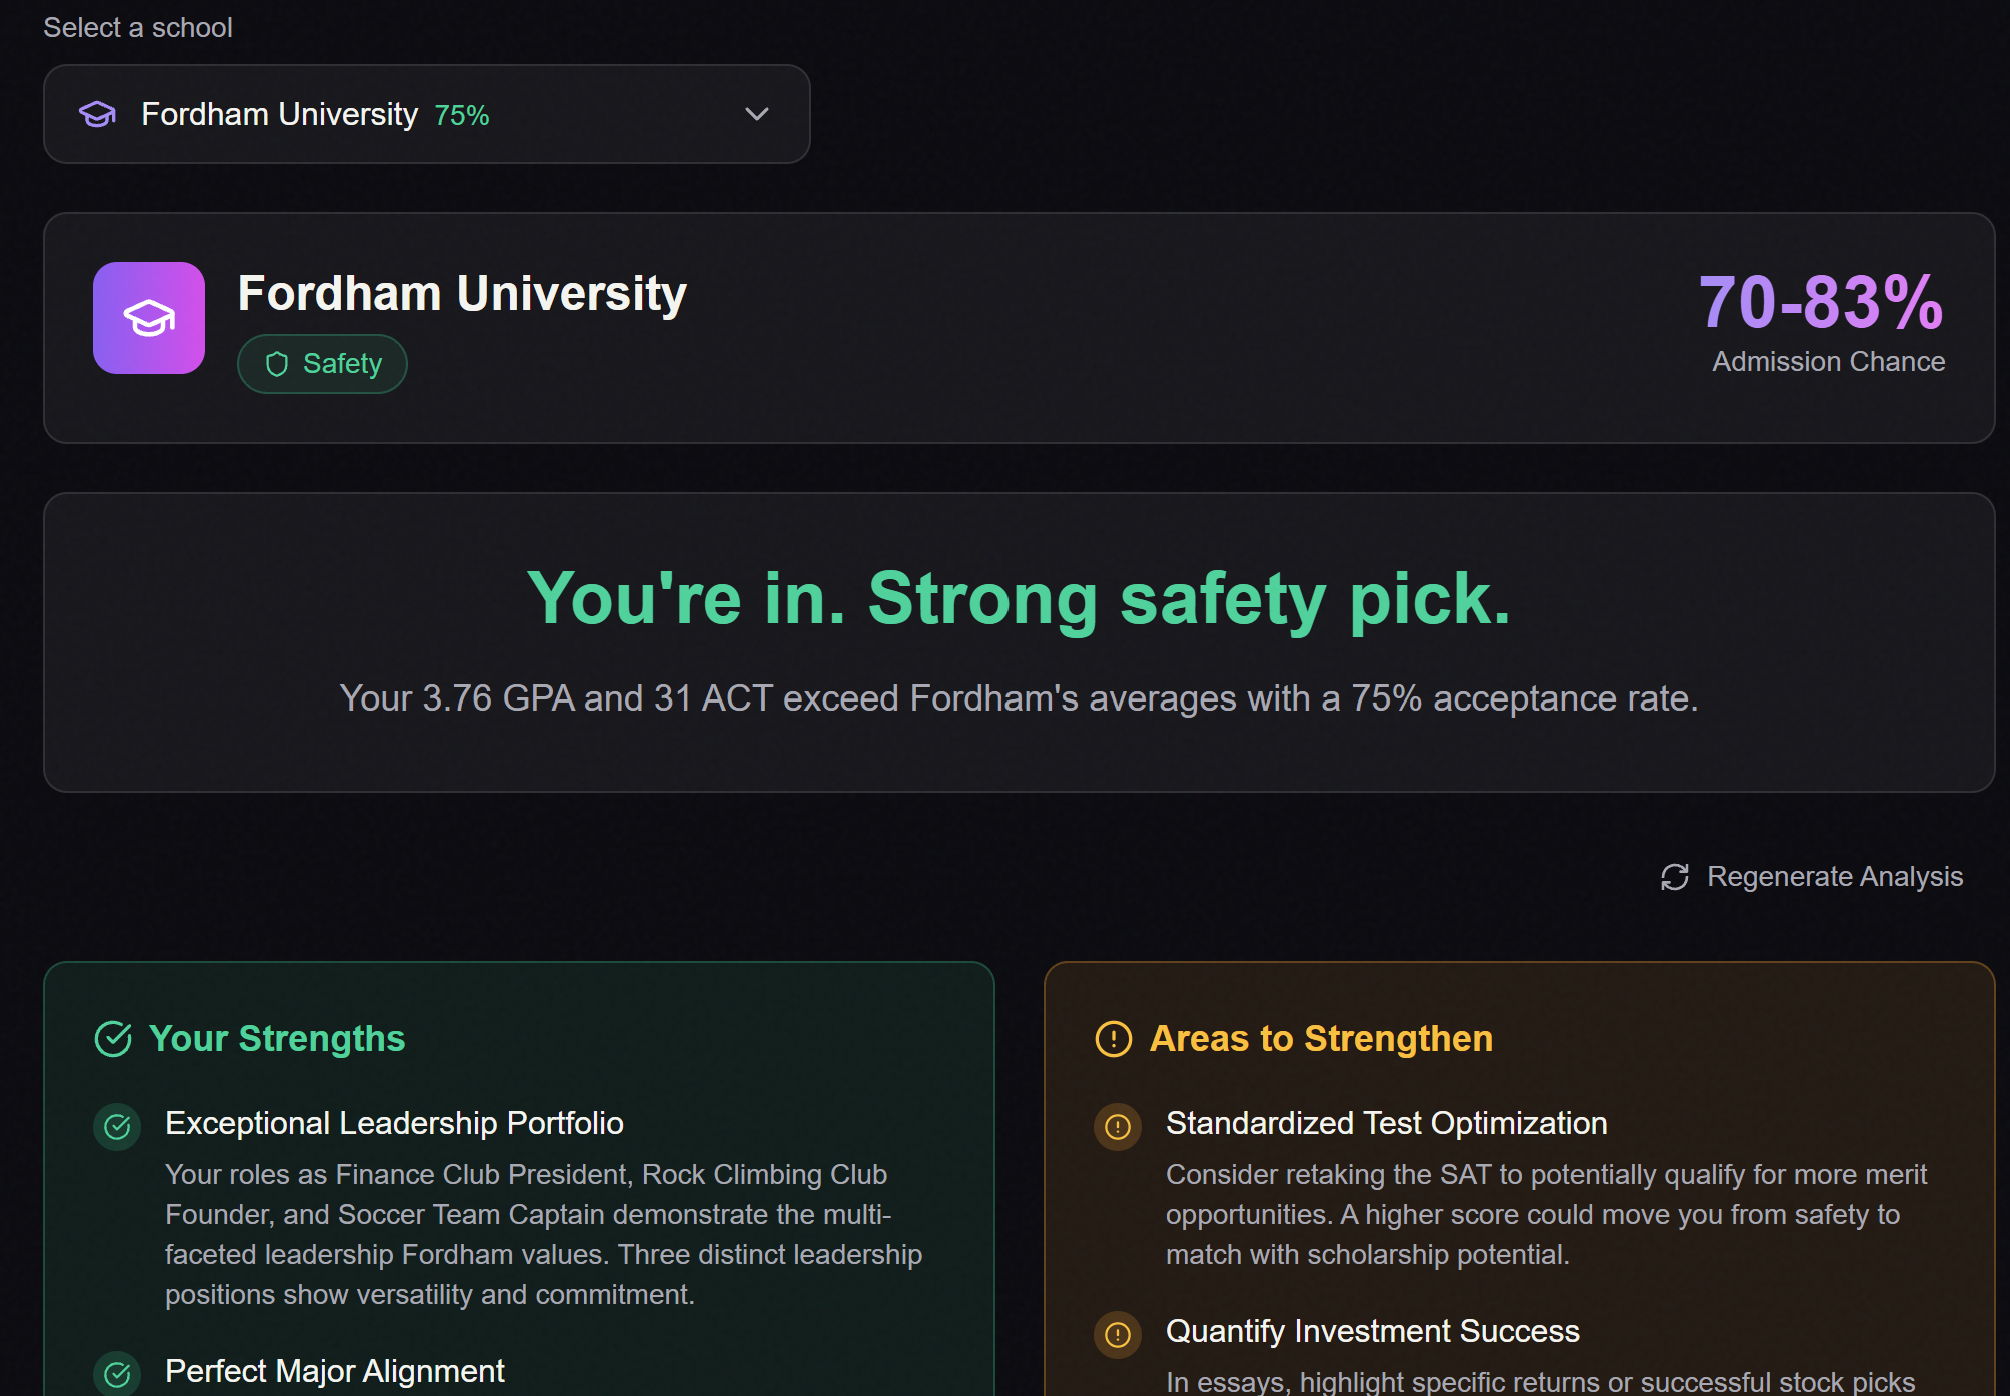Open the Standardized Test Optimization heading
Screen dimensions: 2010x1396
pos(1386,1123)
